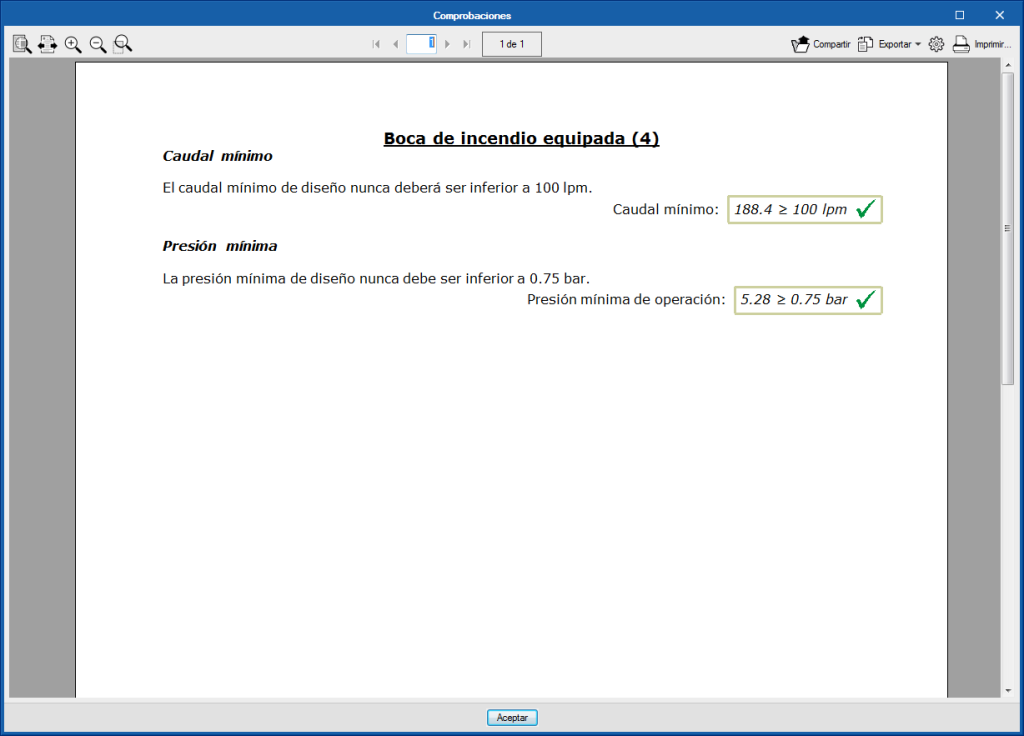
Task: Click the 'Caudal mínimo' section heading
Action: 217,156
